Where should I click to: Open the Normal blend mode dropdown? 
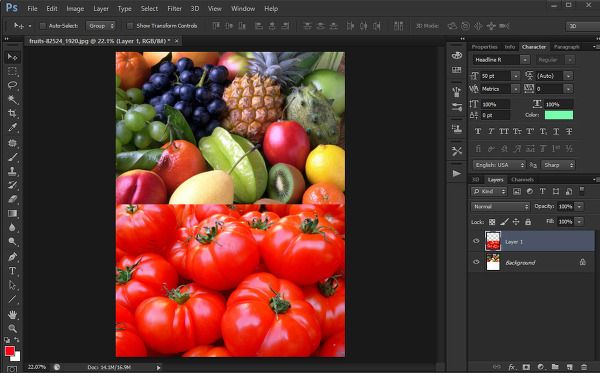[x=500, y=206]
